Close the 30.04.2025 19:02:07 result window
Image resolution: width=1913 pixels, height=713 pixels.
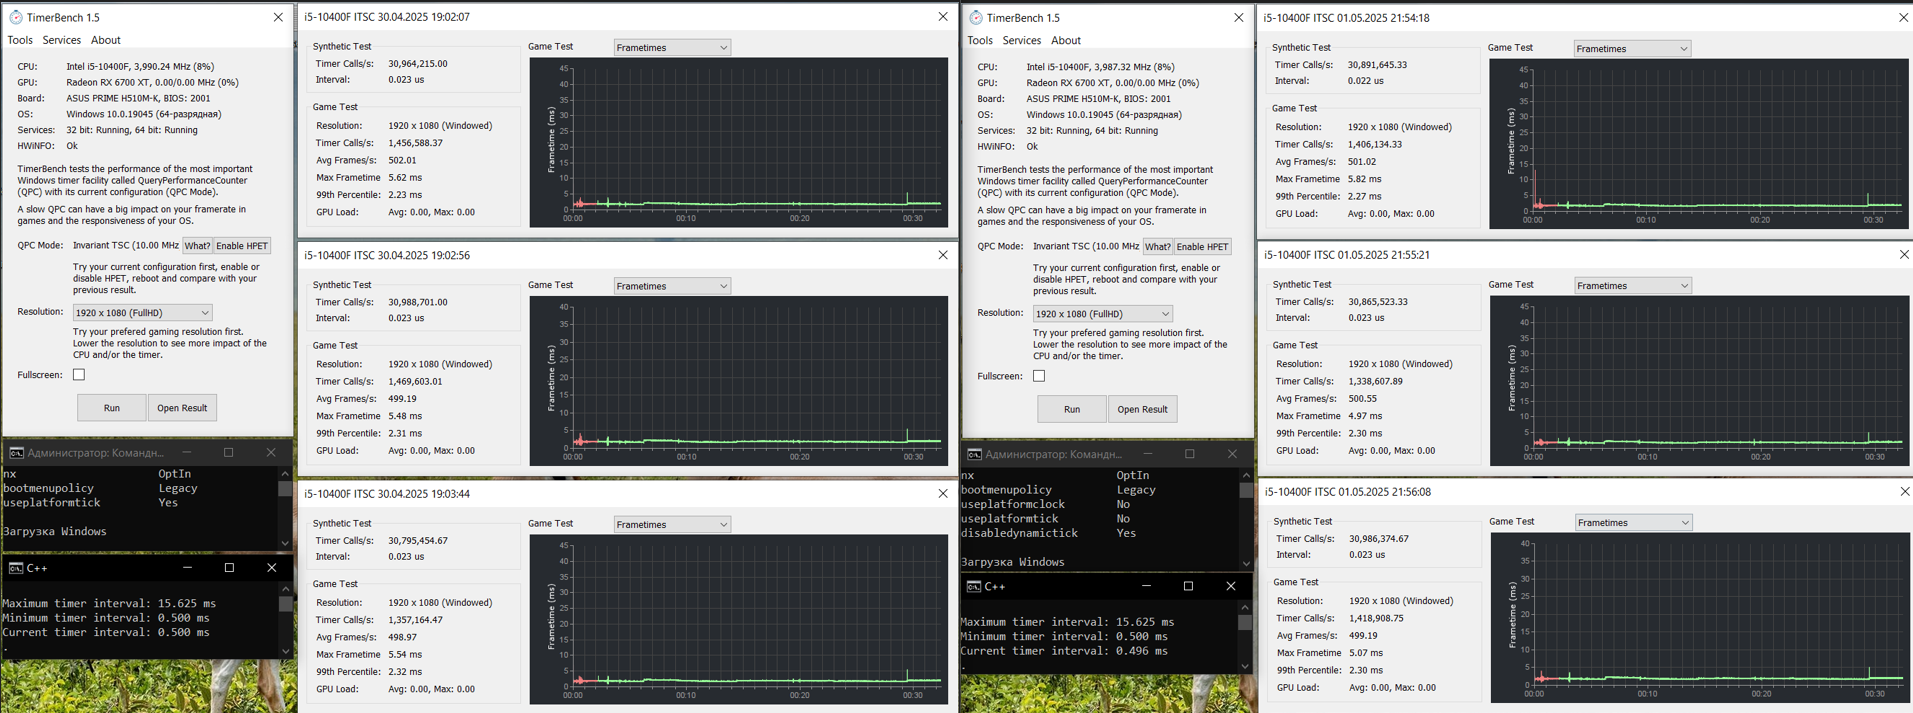(x=942, y=17)
